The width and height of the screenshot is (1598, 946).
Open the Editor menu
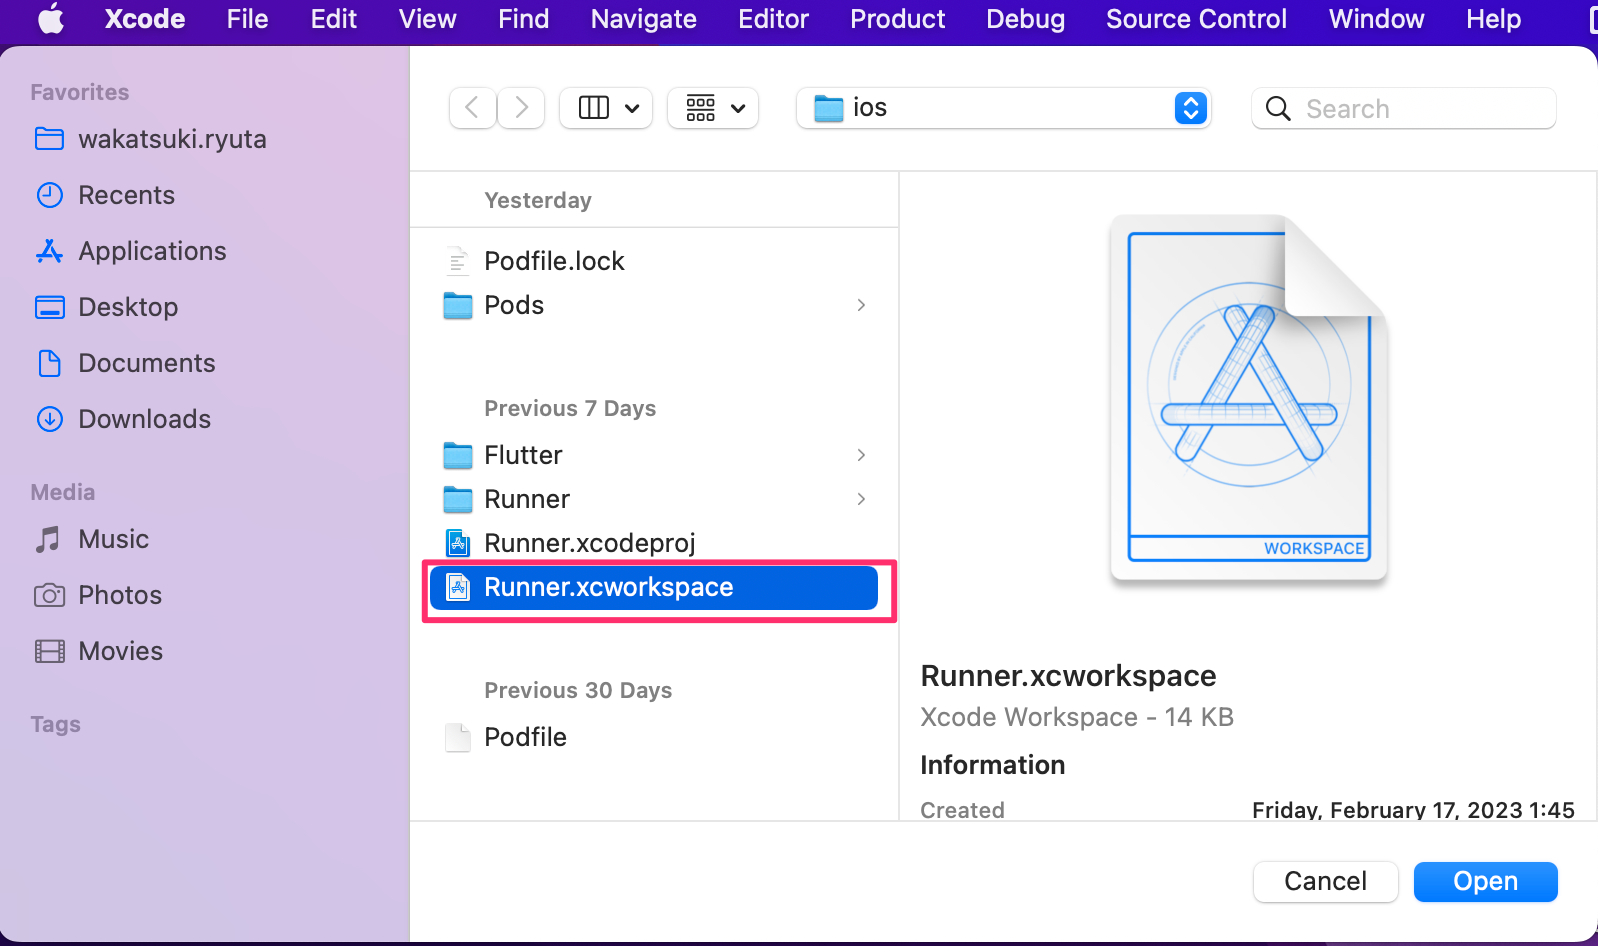coord(773,19)
